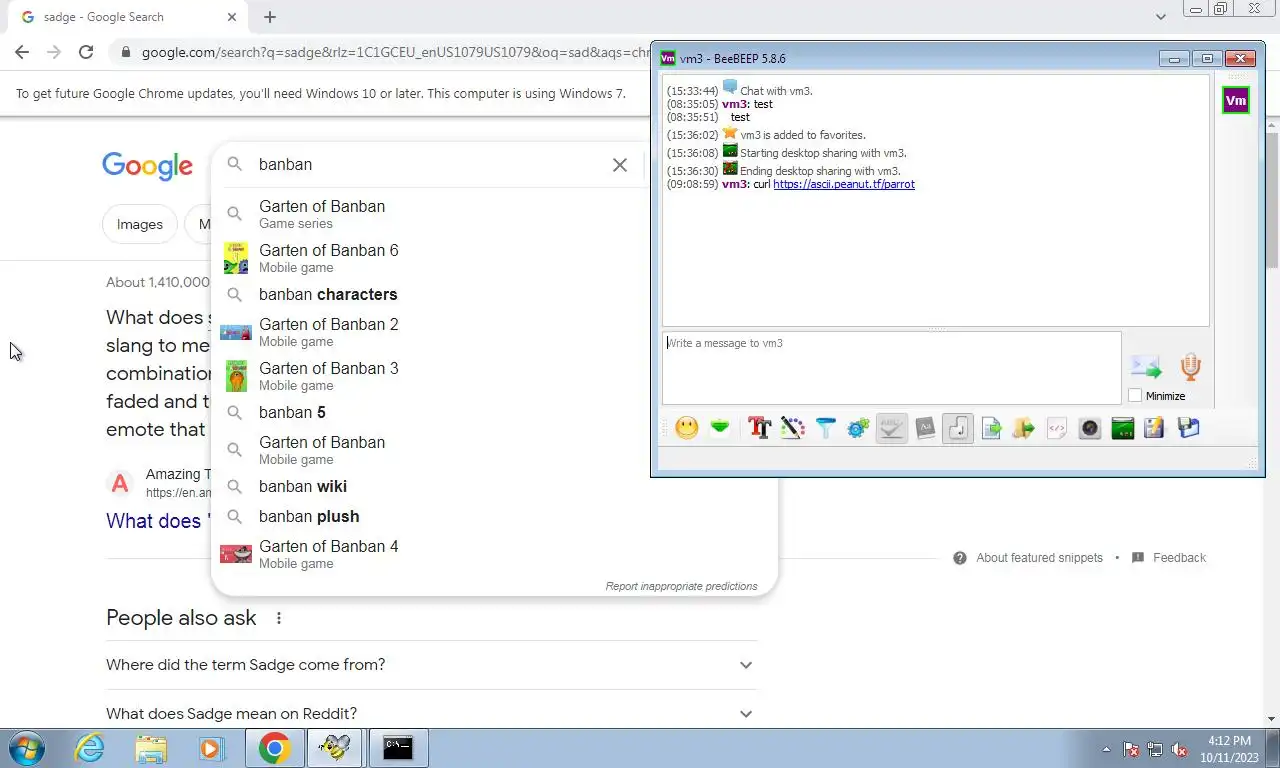Click the camera screenshot icon in BeeBEEP
This screenshot has height=768, width=1280.
(x=1090, y=428)
